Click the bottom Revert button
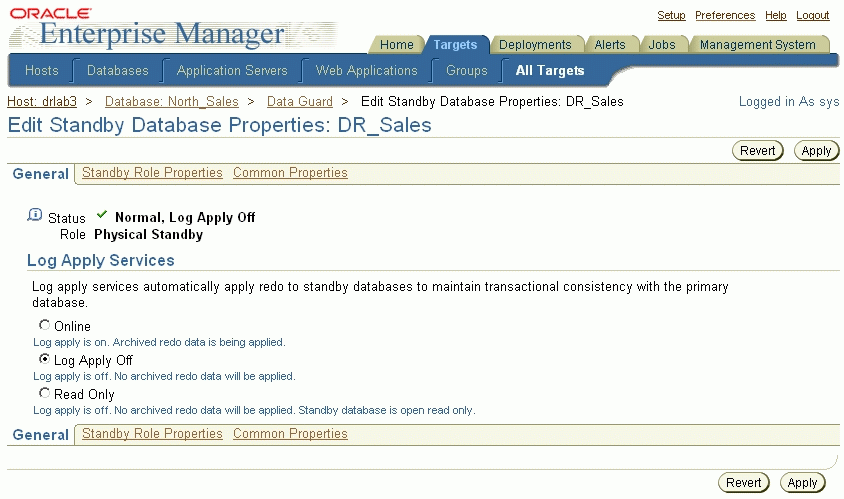The image size is (844, 499). (x=743, y=483)
